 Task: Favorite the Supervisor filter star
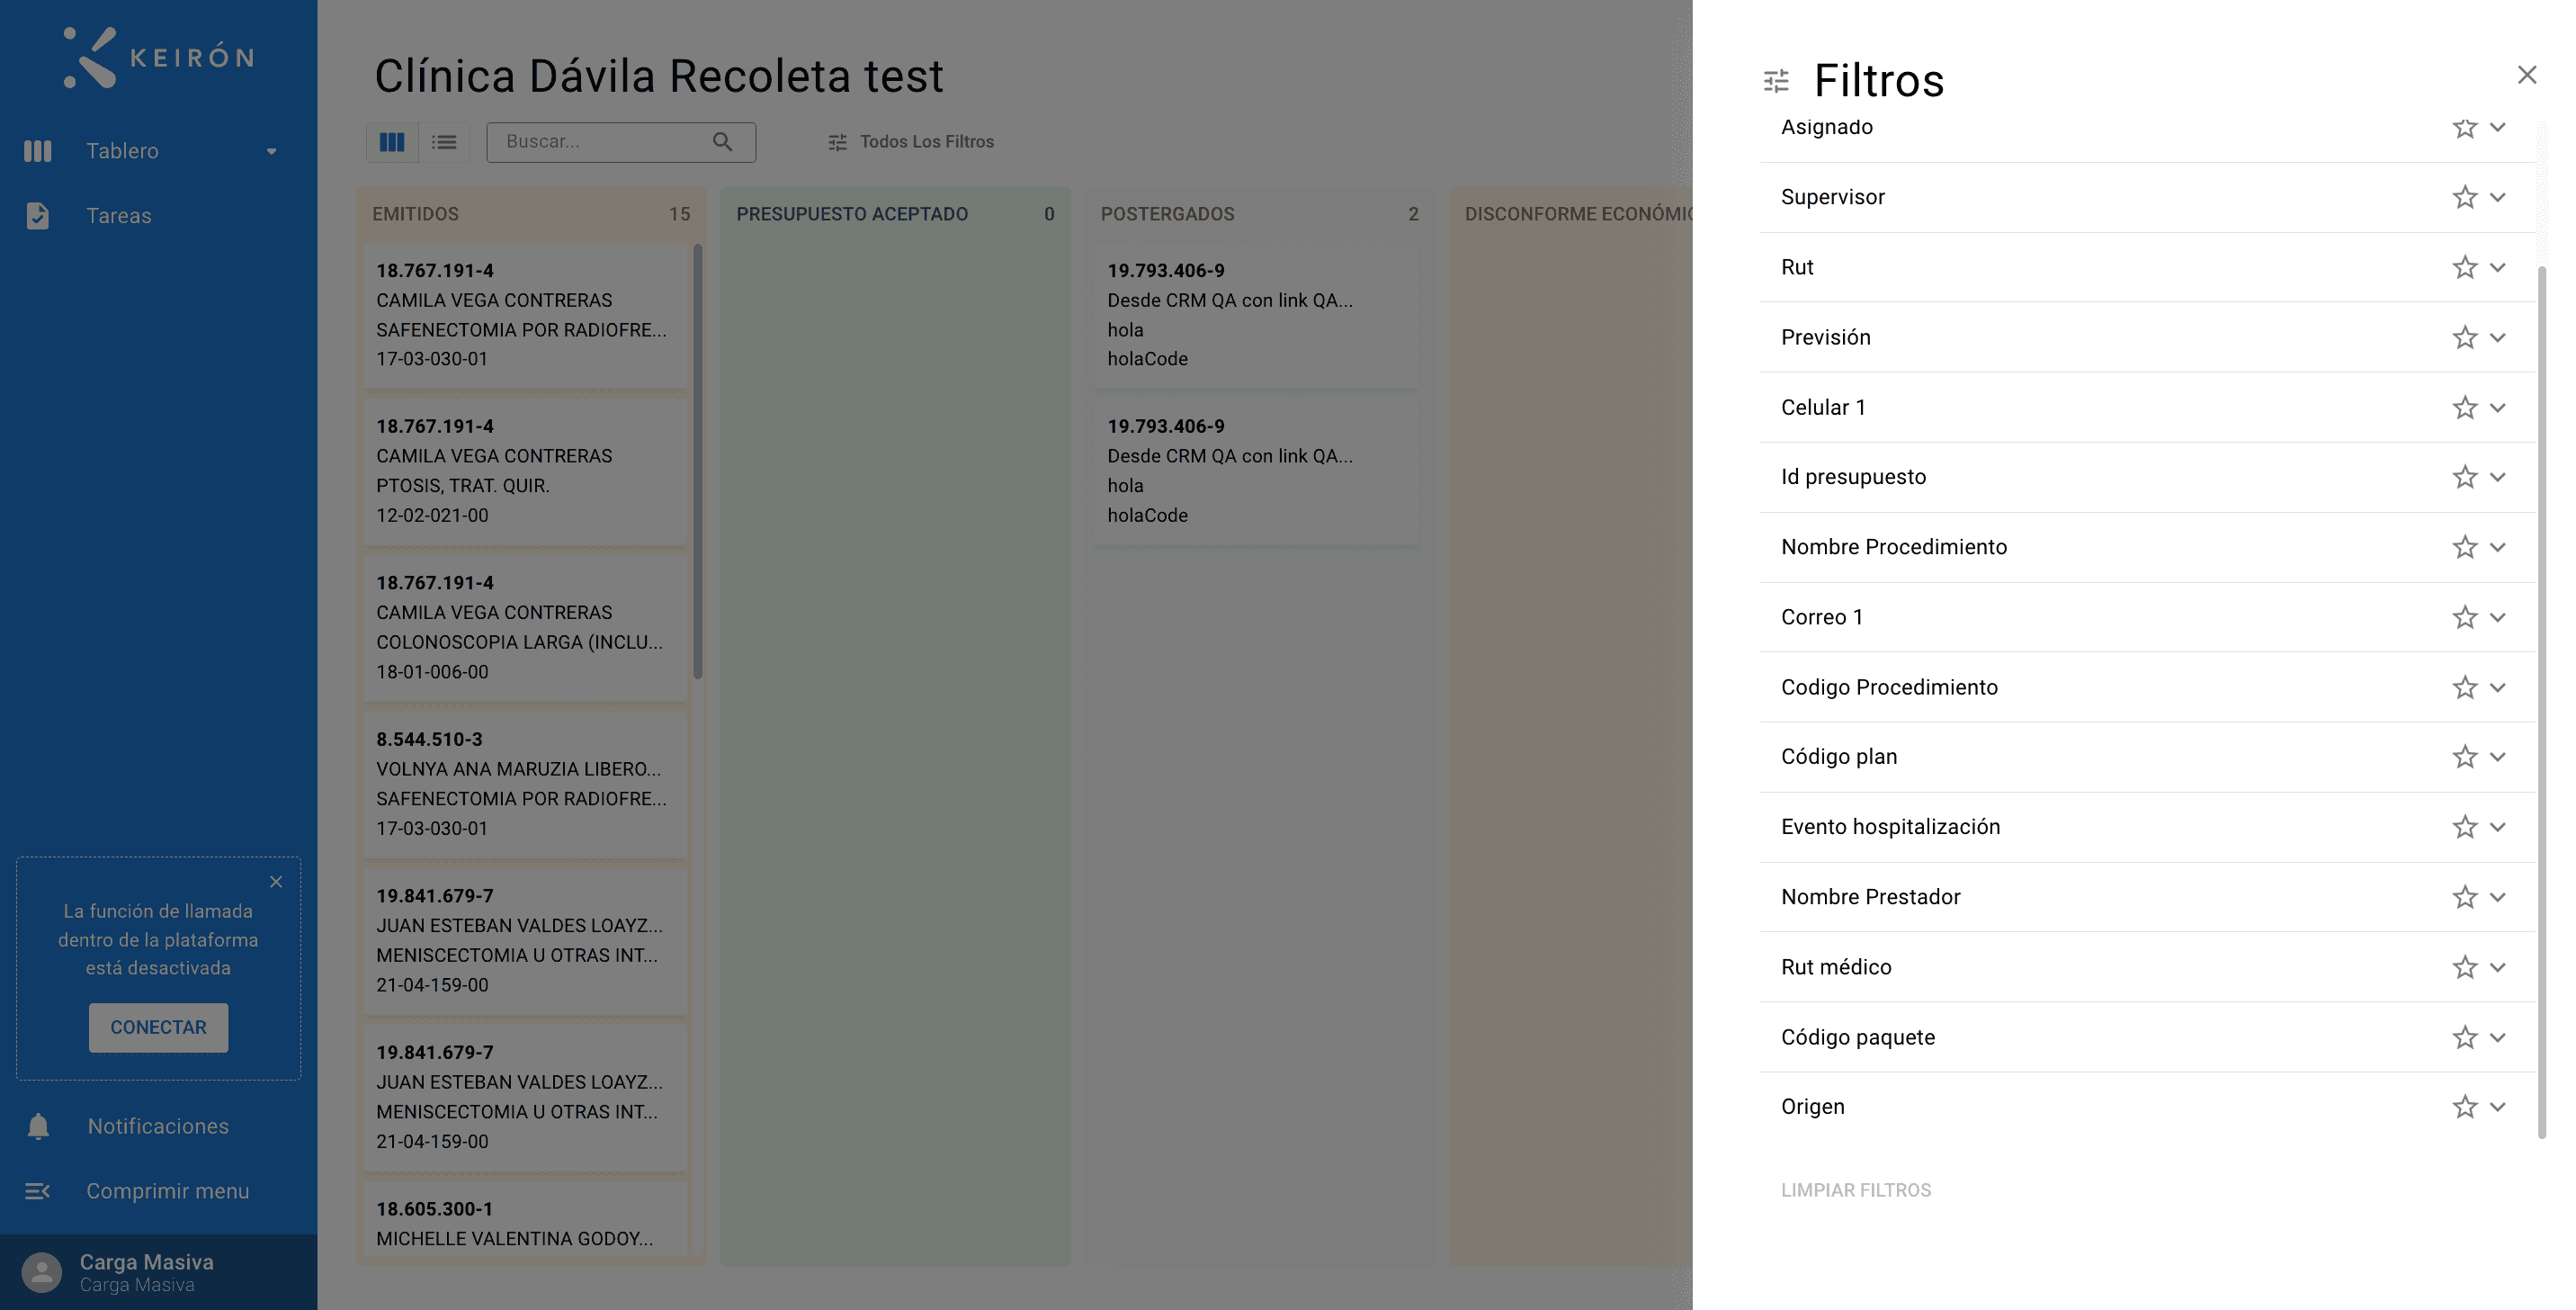(2464, 198)
